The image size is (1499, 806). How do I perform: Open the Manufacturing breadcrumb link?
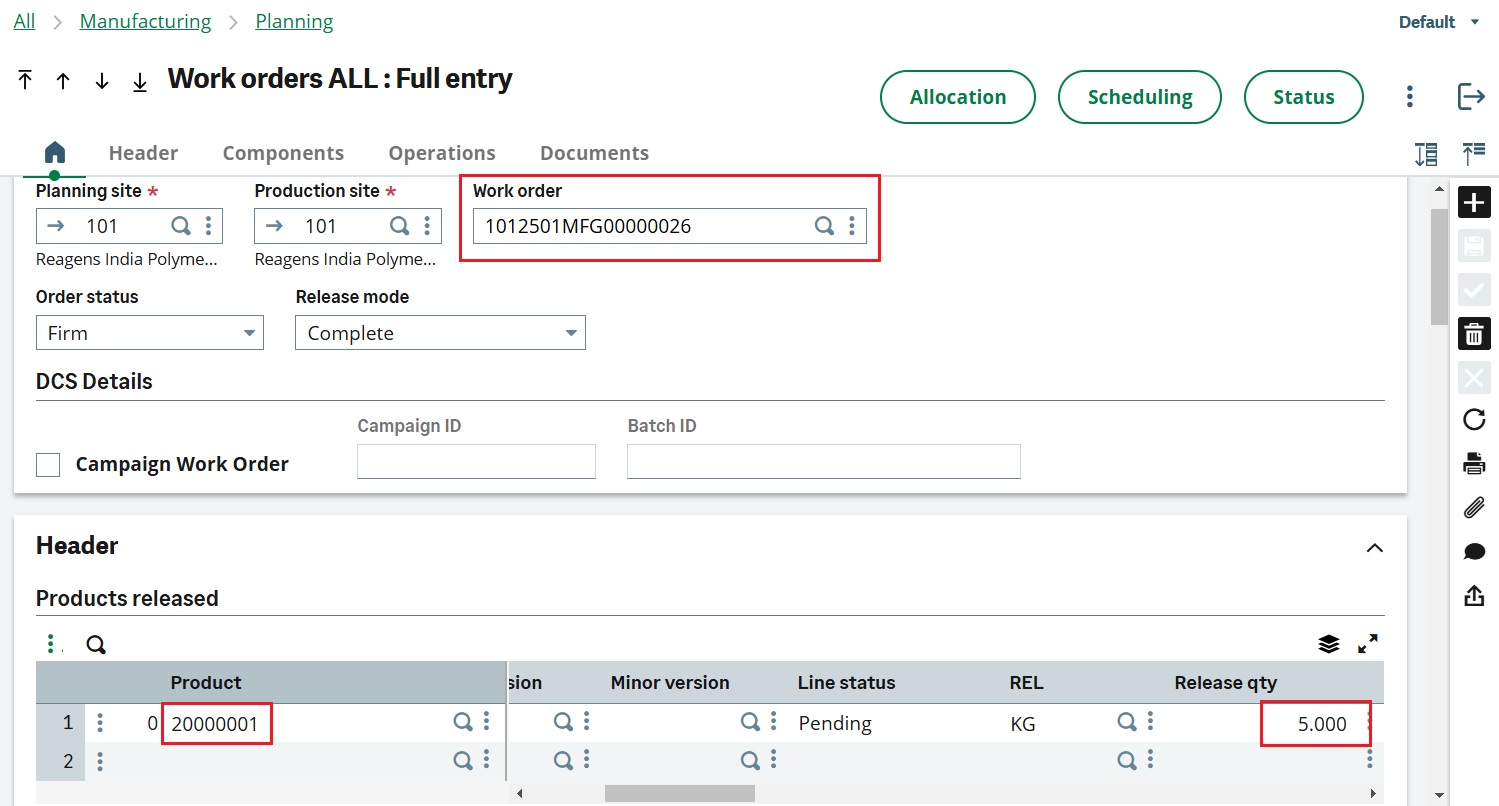[145, 21]
